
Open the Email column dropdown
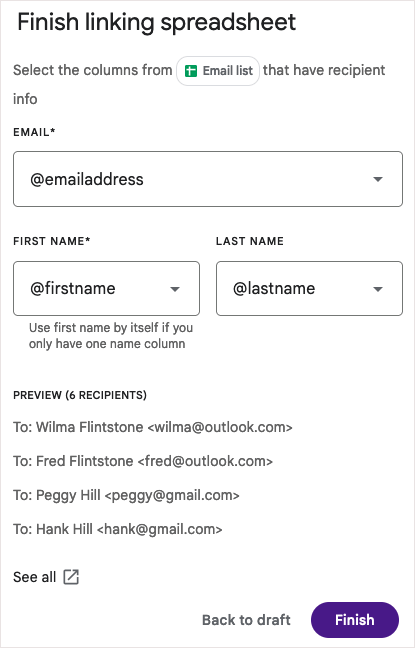pyautogui.click(x=208, y=179)
